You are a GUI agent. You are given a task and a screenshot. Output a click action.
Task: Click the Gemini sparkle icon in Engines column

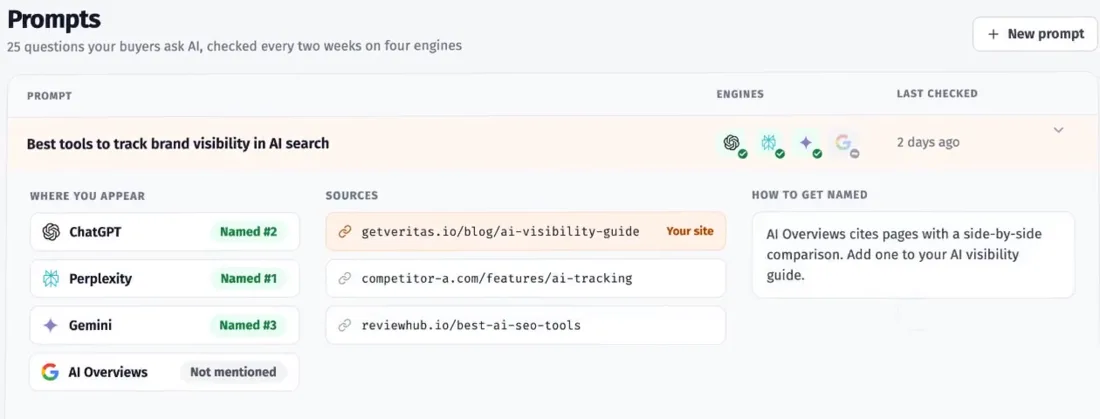coord(806,142)
